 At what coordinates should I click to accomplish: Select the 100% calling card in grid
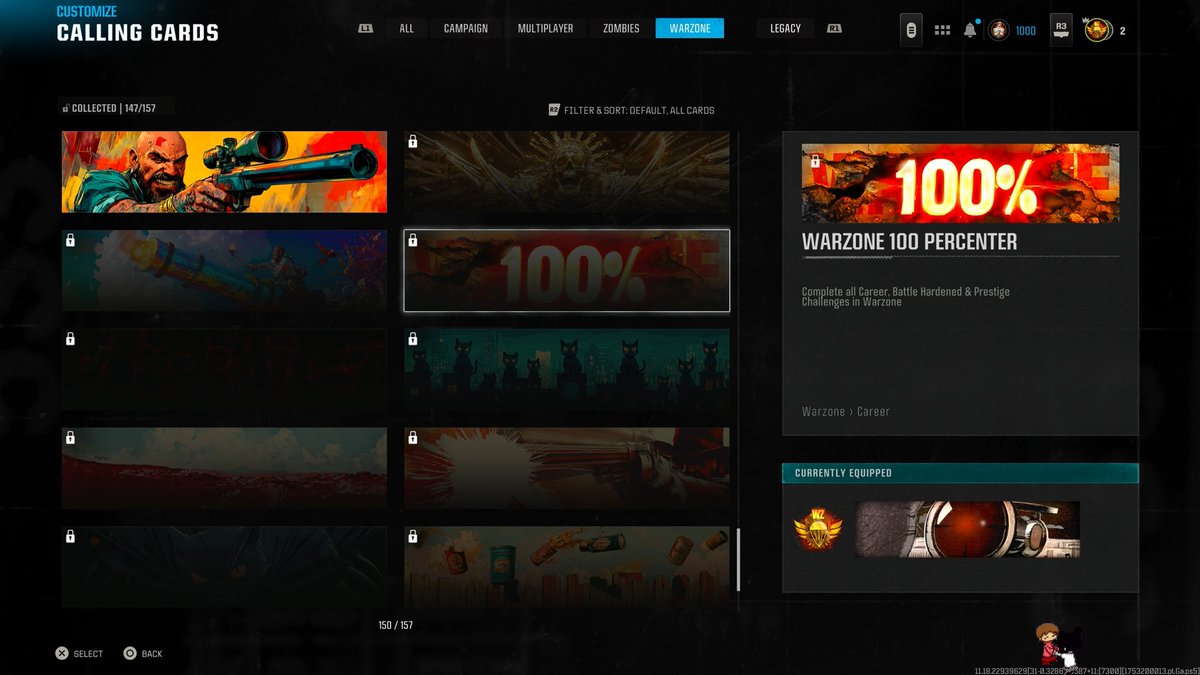(x=567, y=271)
